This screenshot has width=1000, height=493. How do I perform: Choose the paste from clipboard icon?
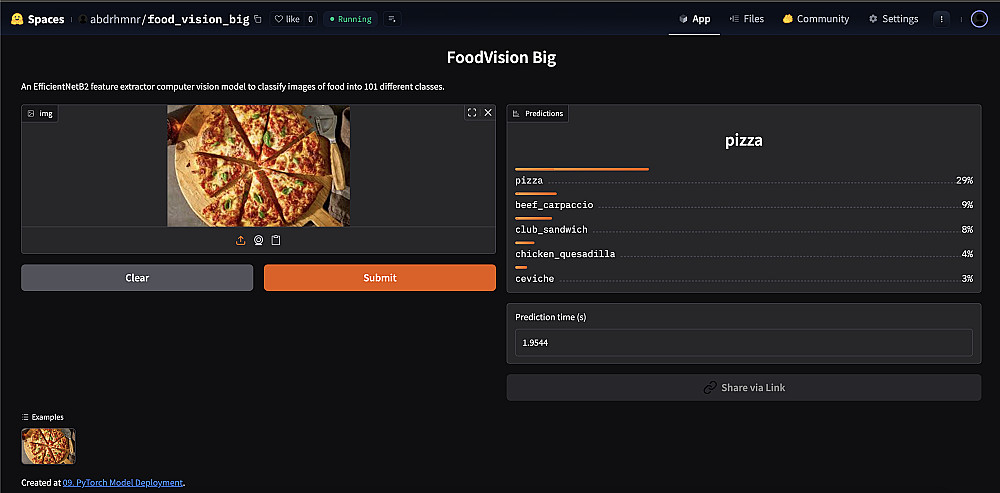[x=276, y=241]
